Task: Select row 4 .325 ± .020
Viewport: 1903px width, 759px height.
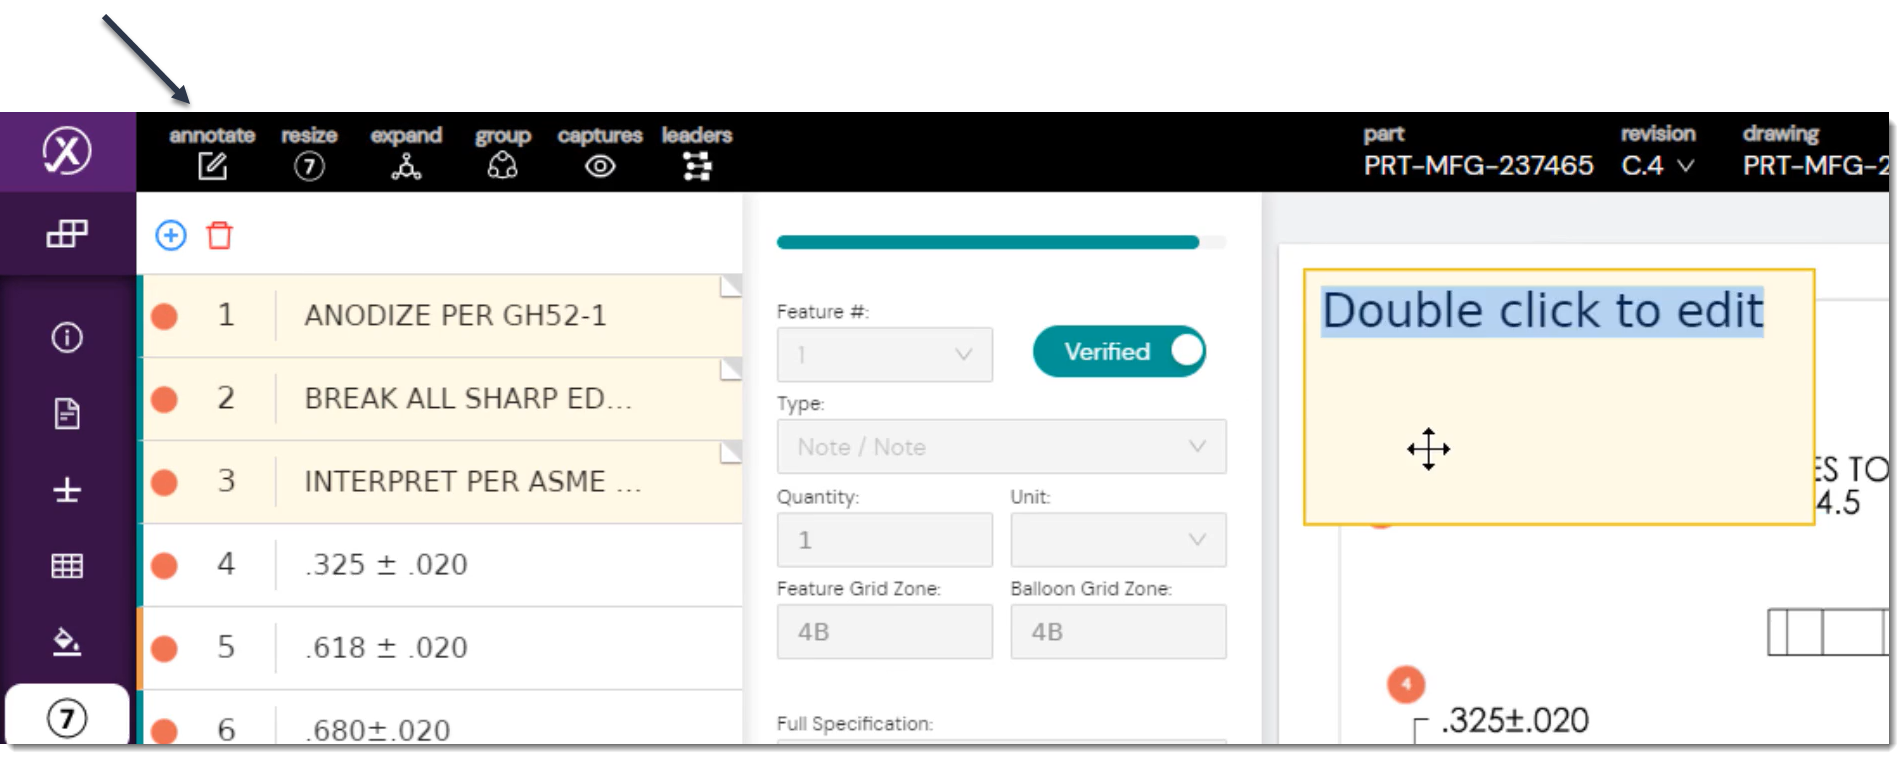Action: pos(441,564)
